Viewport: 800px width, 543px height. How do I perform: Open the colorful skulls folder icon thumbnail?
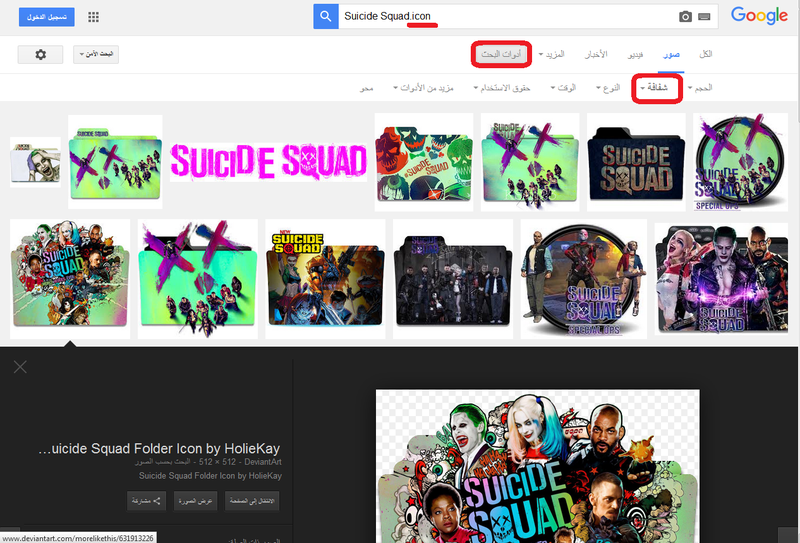(x=424, y=162)
